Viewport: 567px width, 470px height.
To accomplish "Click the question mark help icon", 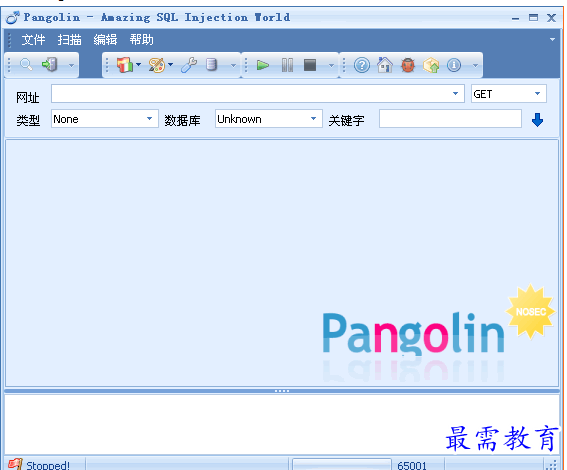I will coord(362,65).
